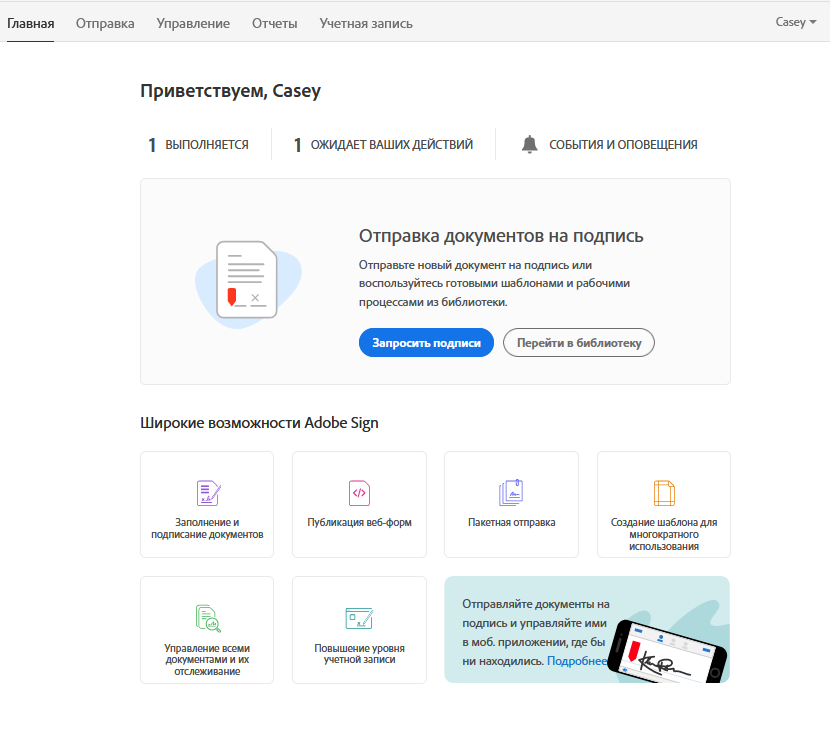This screenshot has width=830, height=737.
Task: Click the green document tracking icon
Action: coord(208,618)
